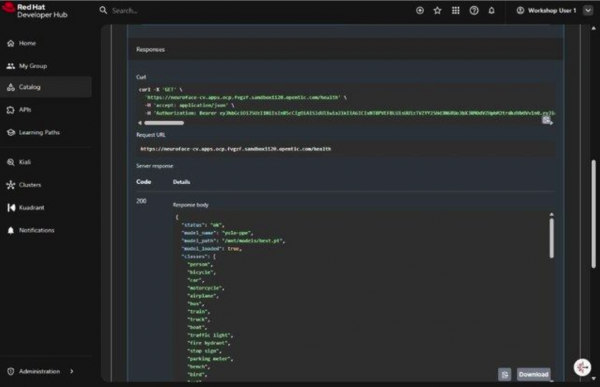Select Catalog in sidebar

(46, 87)
